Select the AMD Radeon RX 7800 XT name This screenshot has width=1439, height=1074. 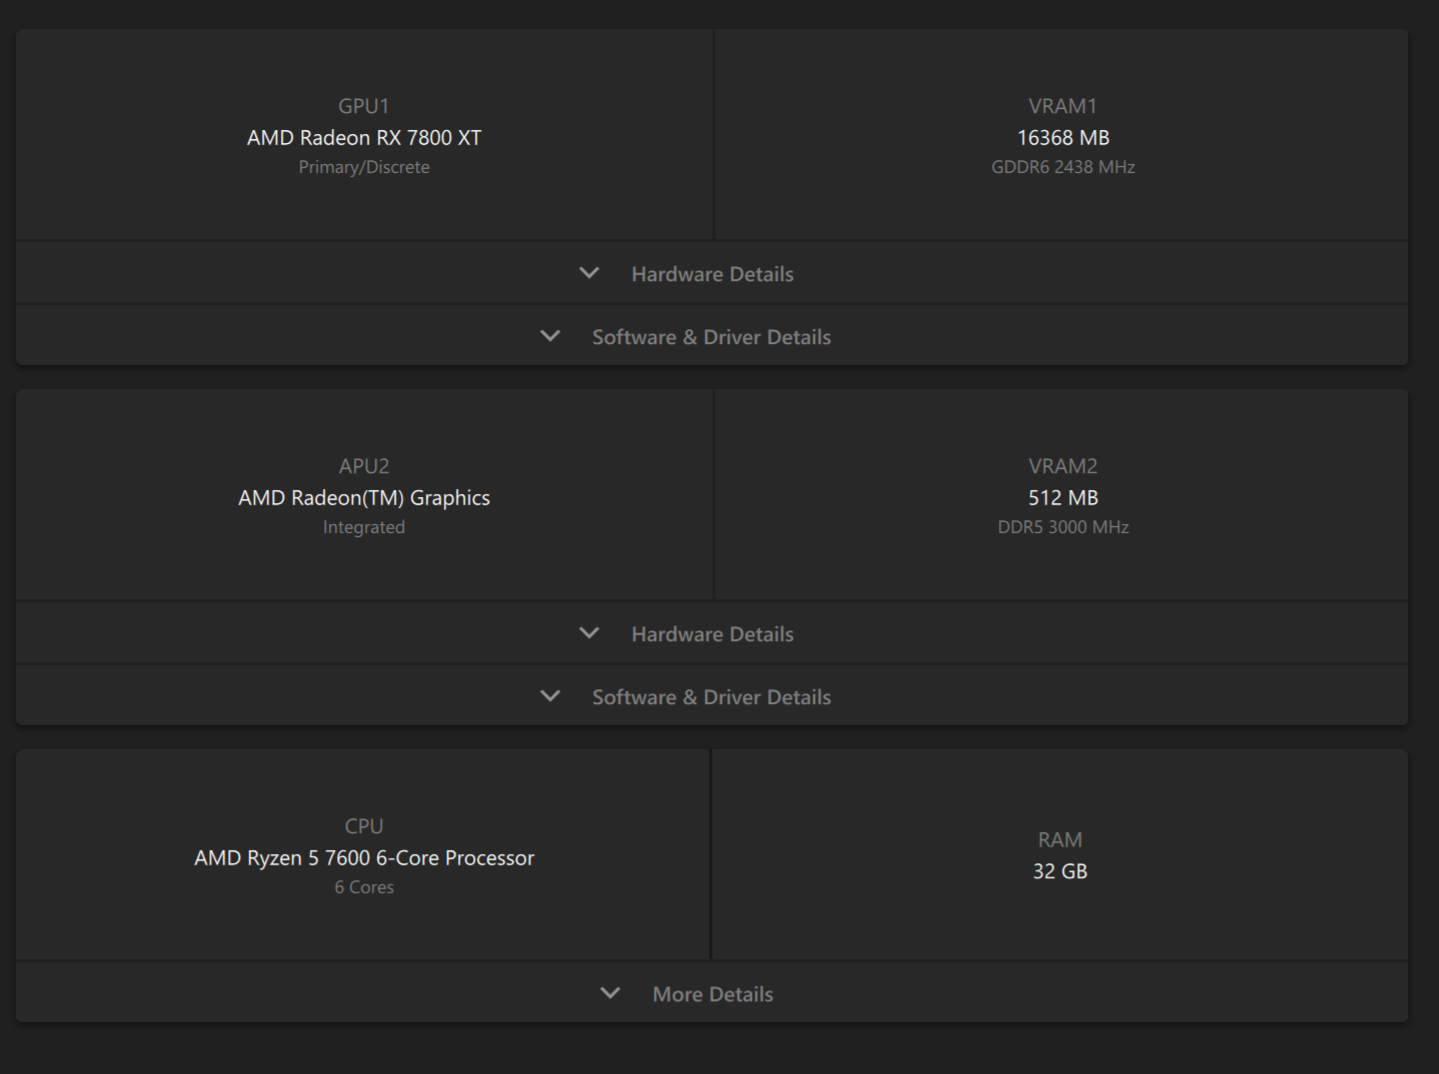364,138
